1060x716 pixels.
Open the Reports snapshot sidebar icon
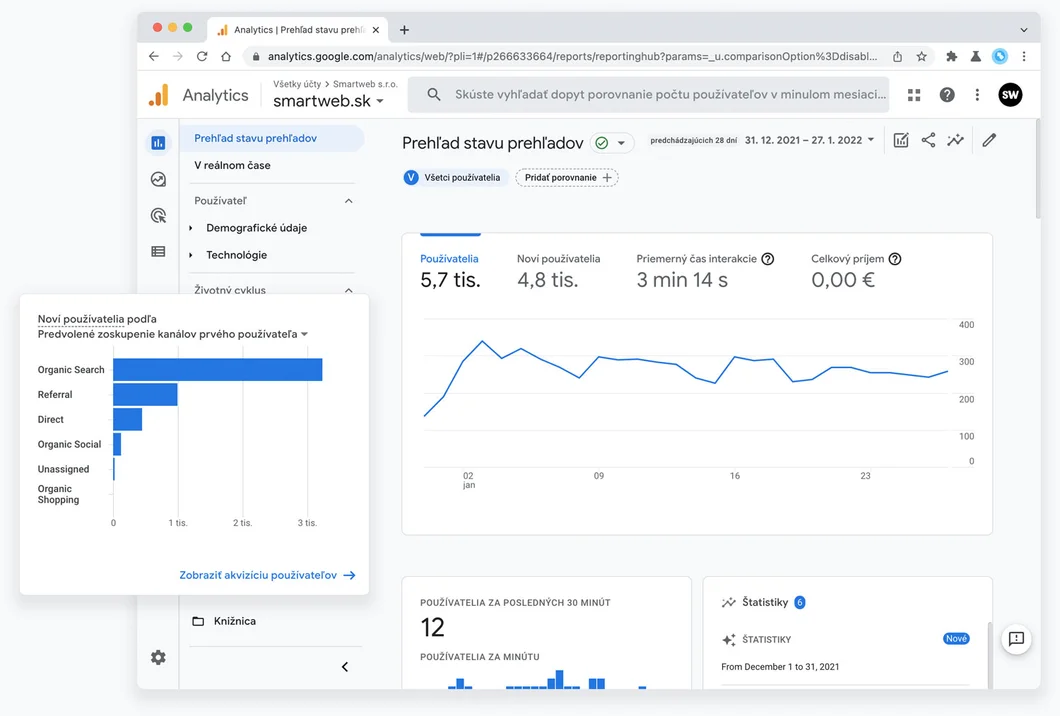click(x=158, y=143)
